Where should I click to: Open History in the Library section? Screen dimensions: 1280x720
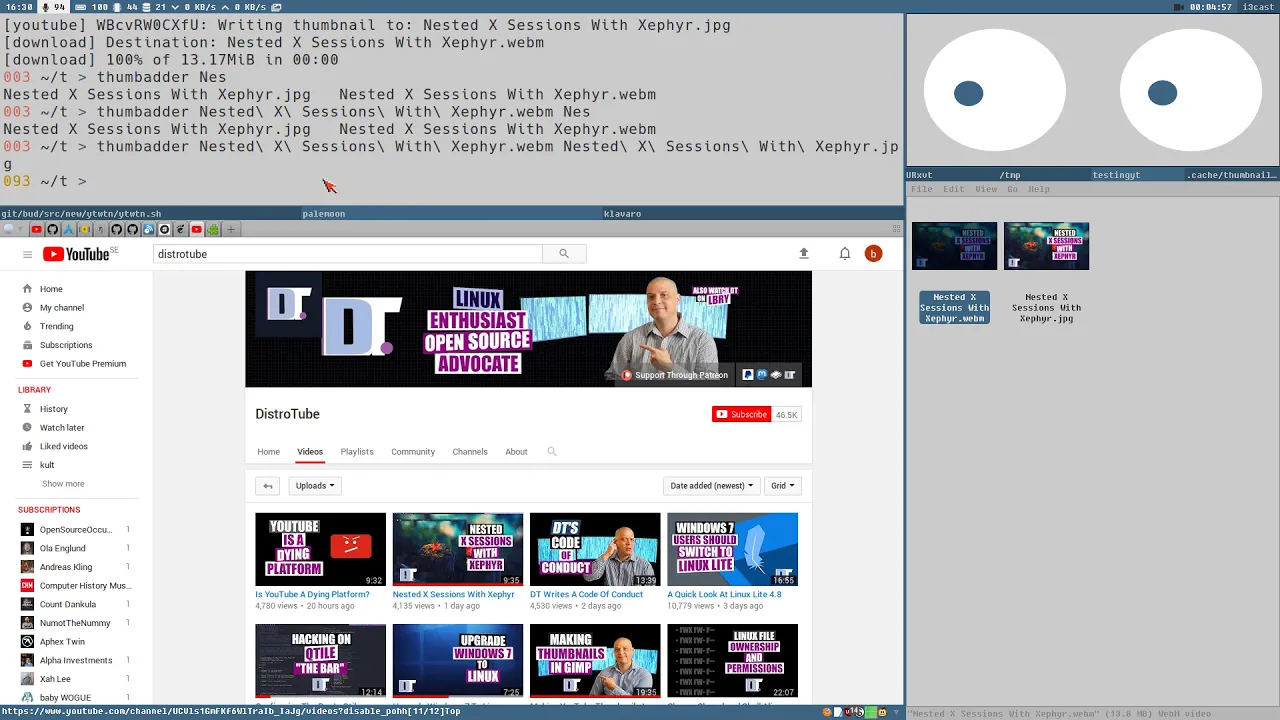pos(54,409)
